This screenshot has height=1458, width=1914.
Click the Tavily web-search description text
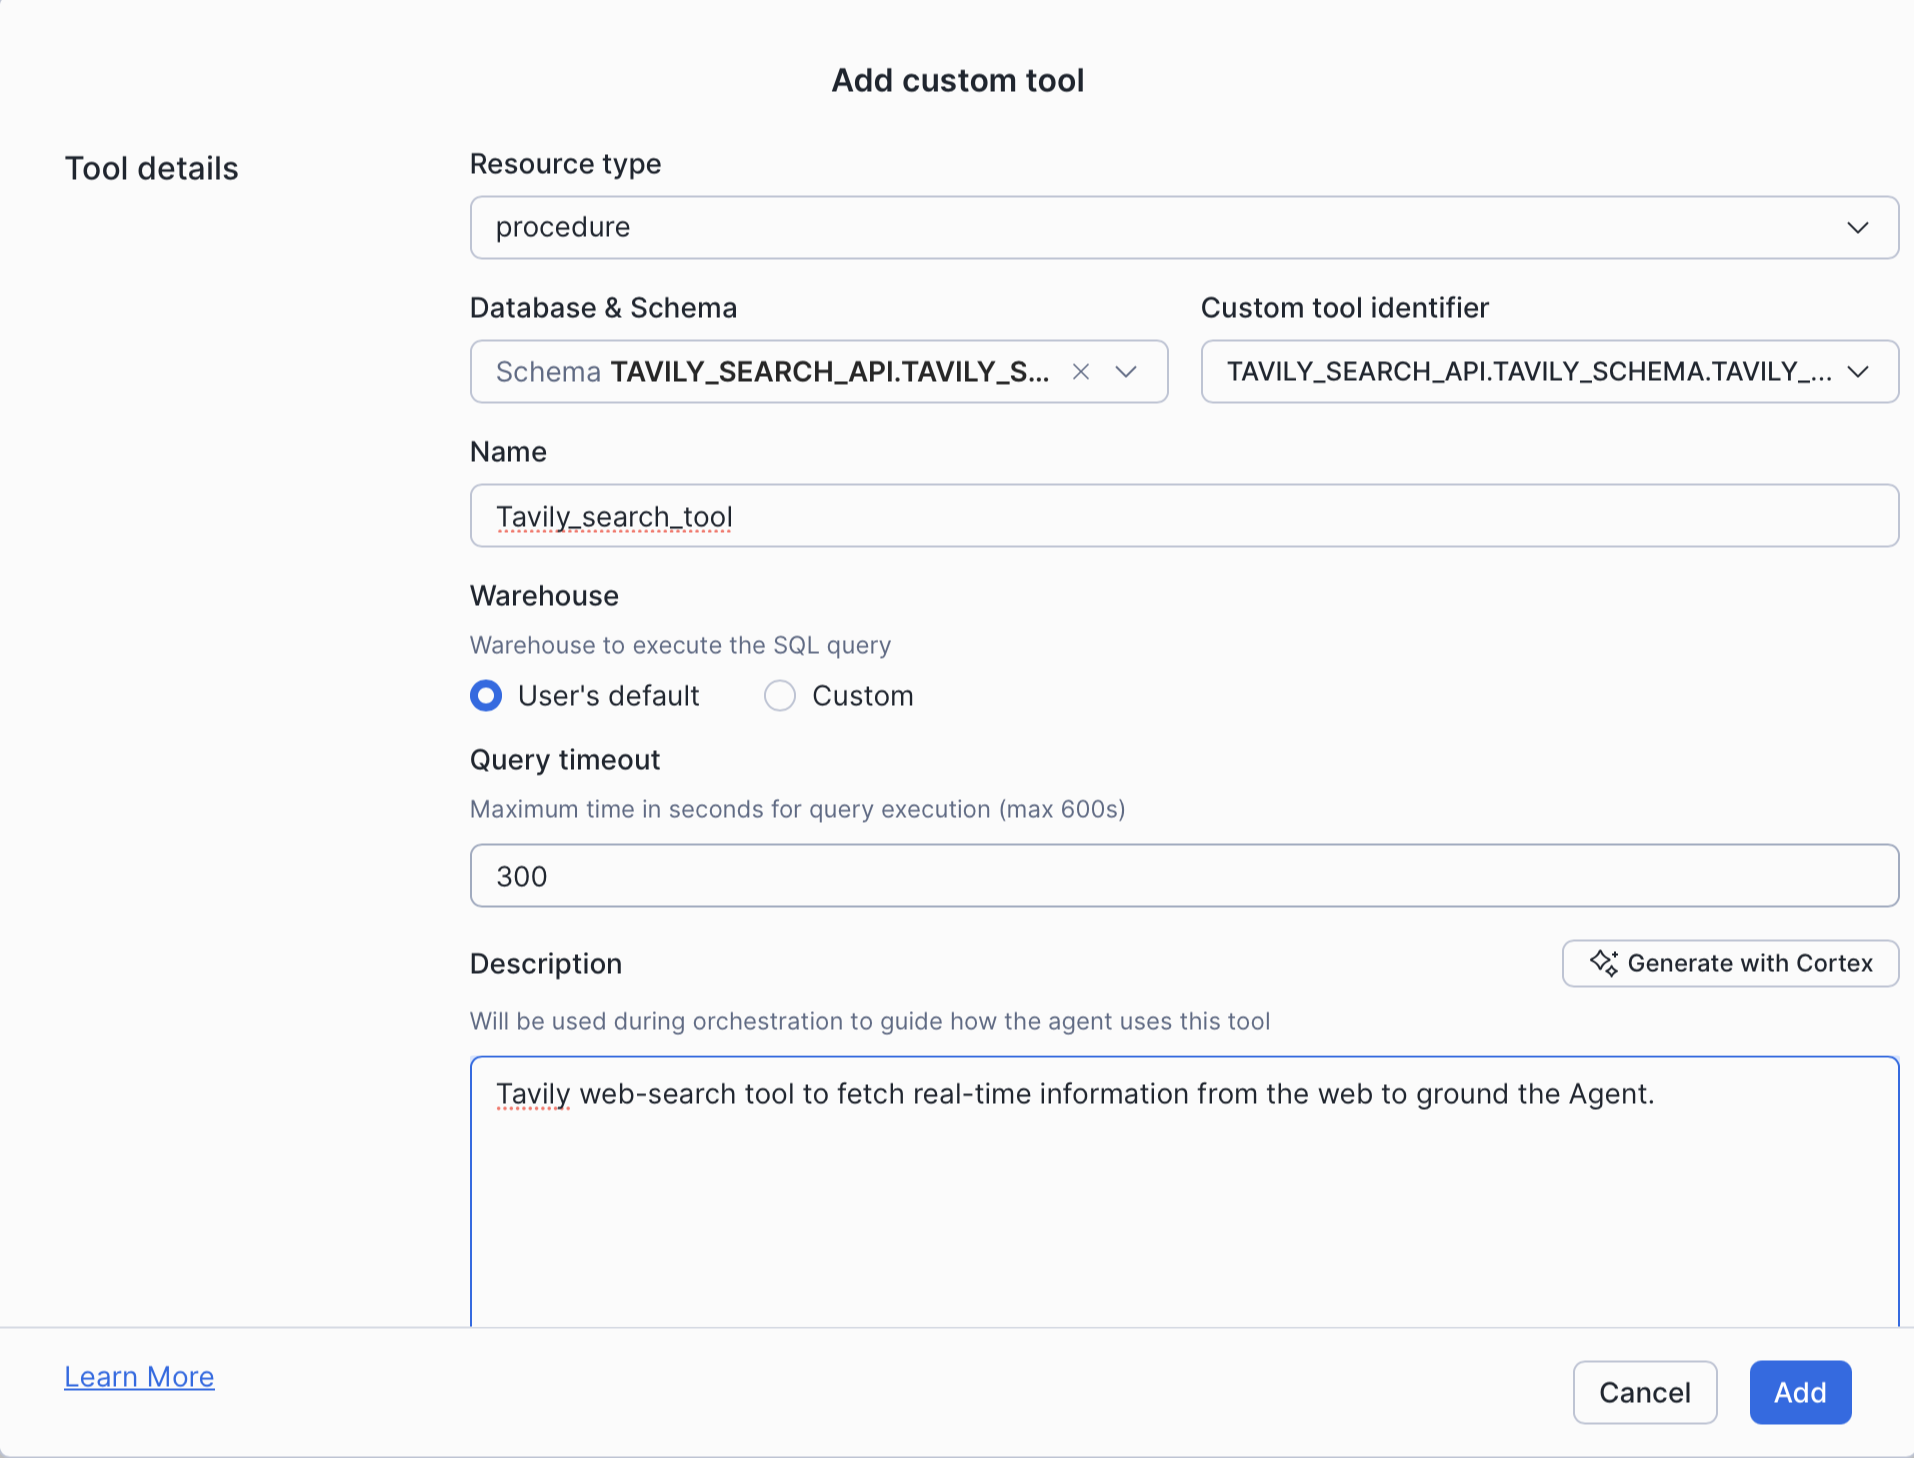[x=1075, y=1094]
